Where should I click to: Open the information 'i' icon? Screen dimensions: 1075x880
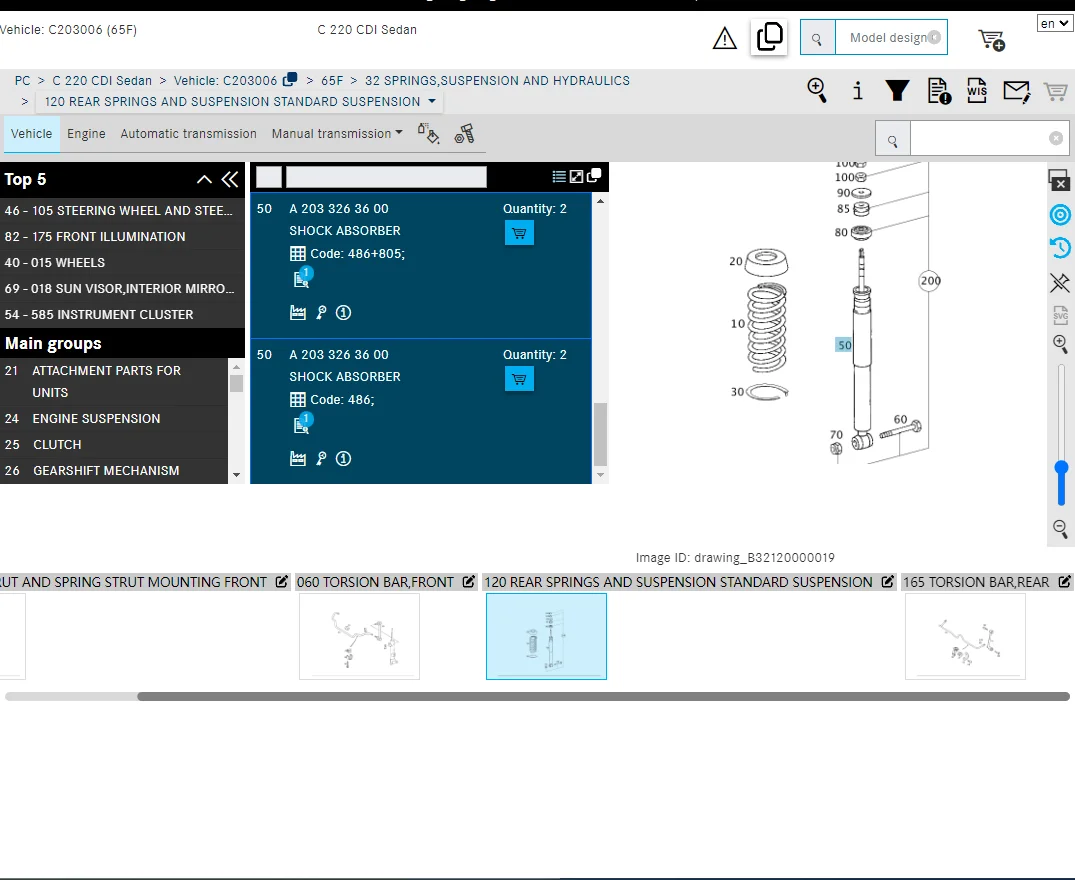point(857,90)
